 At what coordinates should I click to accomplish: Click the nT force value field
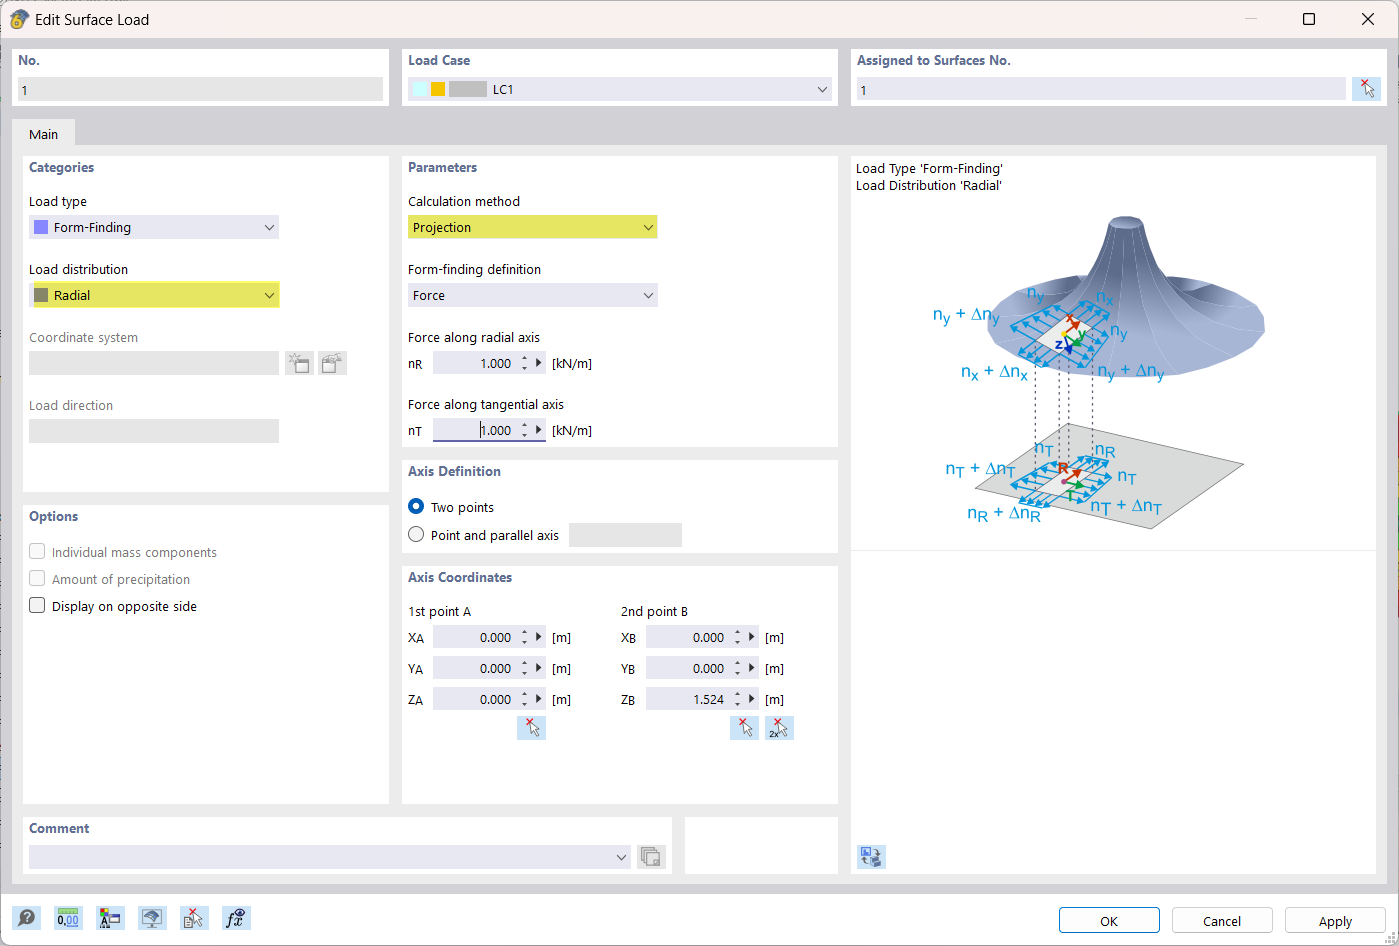[x=475, y=430]
